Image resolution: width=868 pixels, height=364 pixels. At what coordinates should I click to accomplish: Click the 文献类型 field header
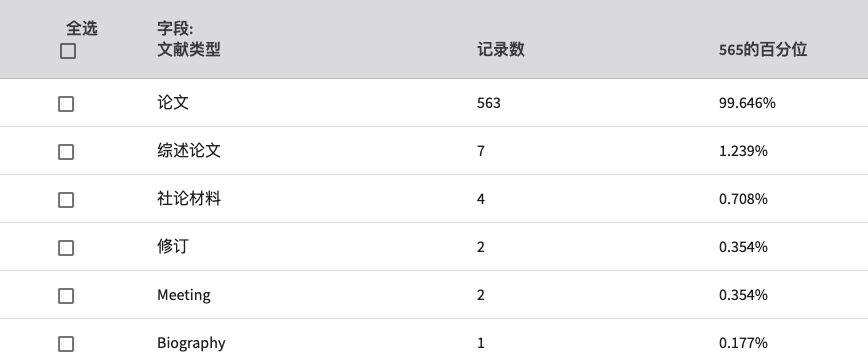189,50
